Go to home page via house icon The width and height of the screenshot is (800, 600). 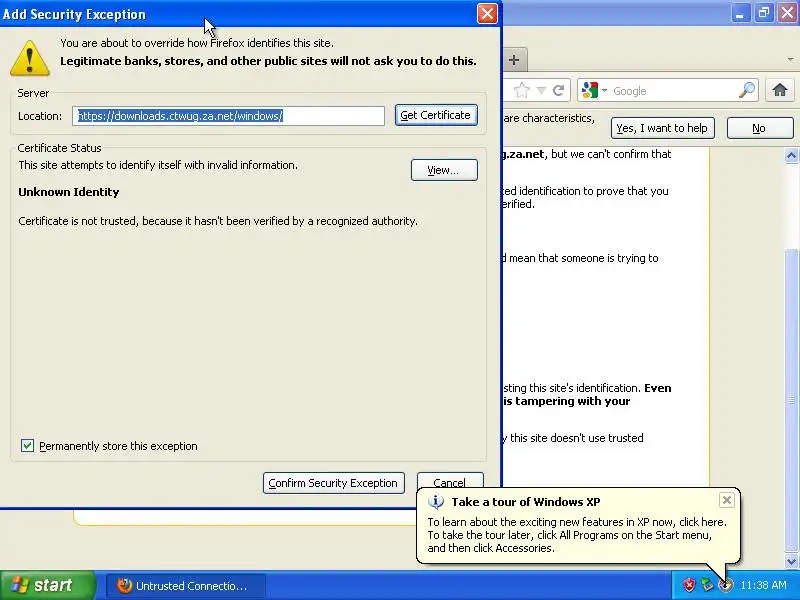[x=780, y=90]
